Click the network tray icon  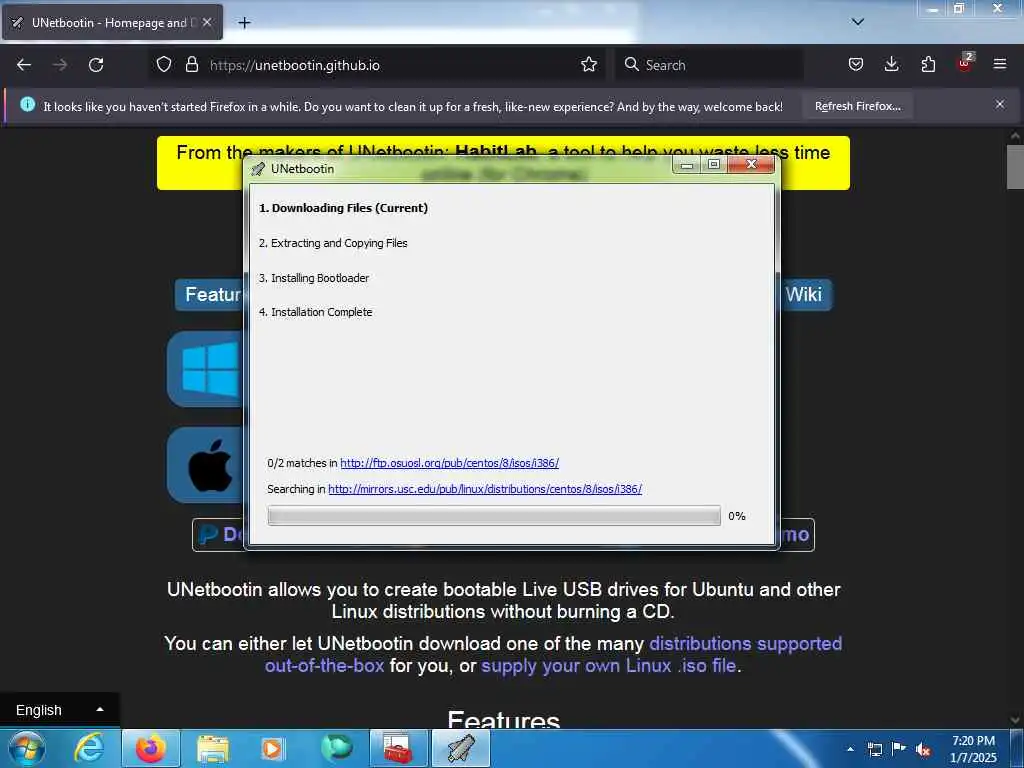(x=875, y=749)
